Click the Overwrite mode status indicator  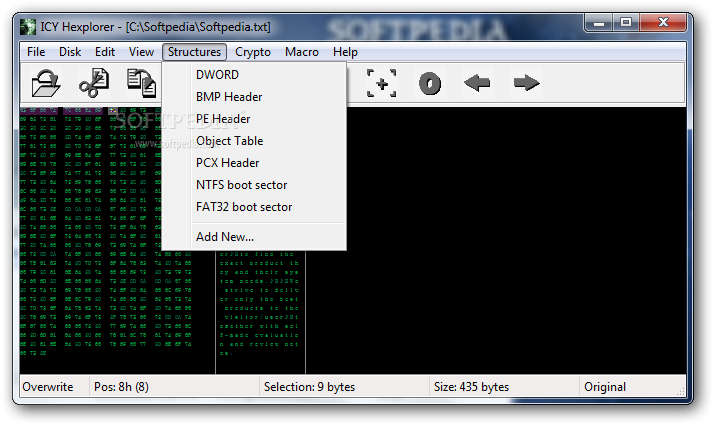pyautogui.click(x=54, y=387)
